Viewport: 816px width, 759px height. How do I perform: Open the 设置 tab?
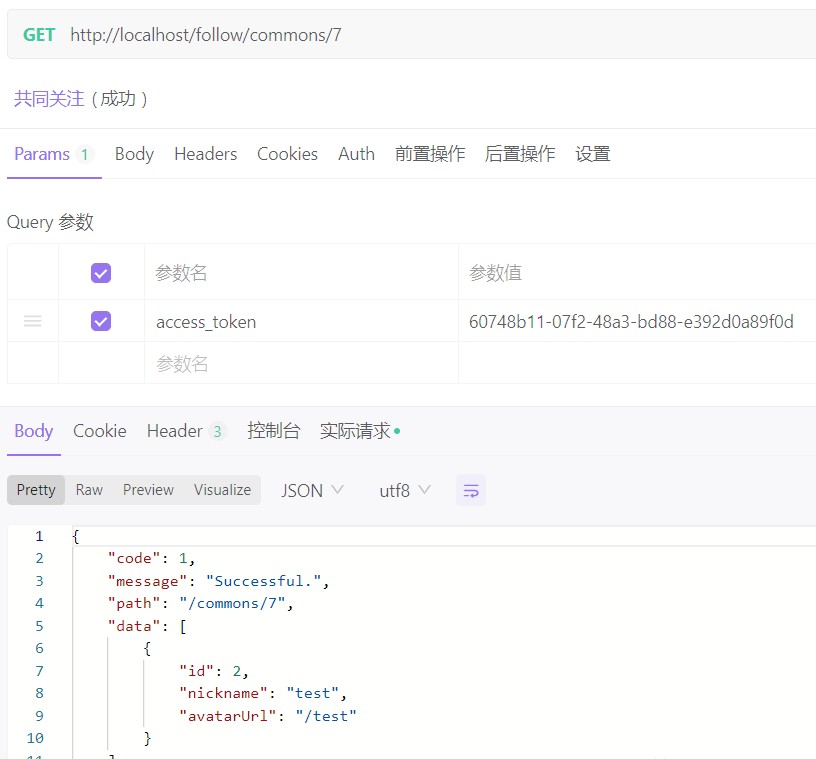[x=593, y=154]
